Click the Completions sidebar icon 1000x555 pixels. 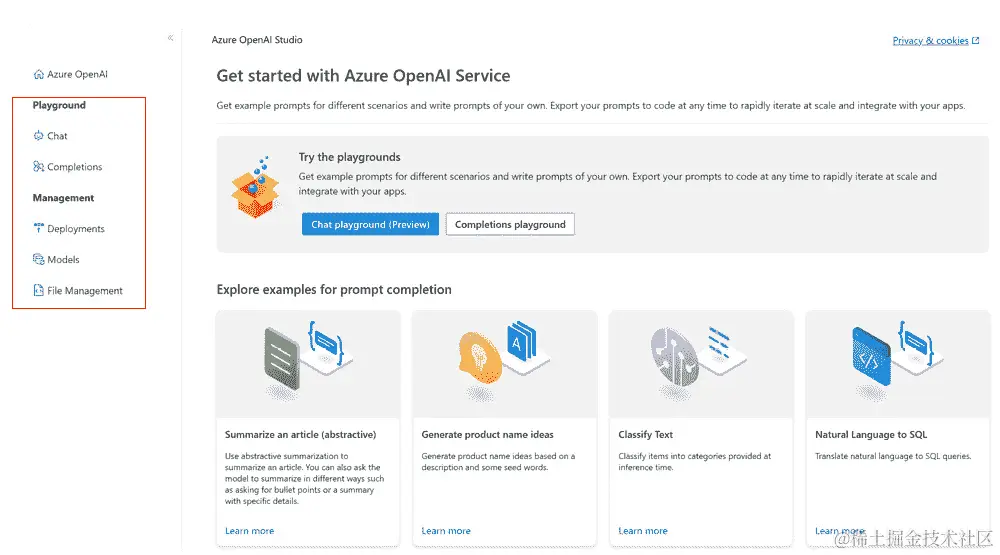pyautogui.click(x=39, y=166)
